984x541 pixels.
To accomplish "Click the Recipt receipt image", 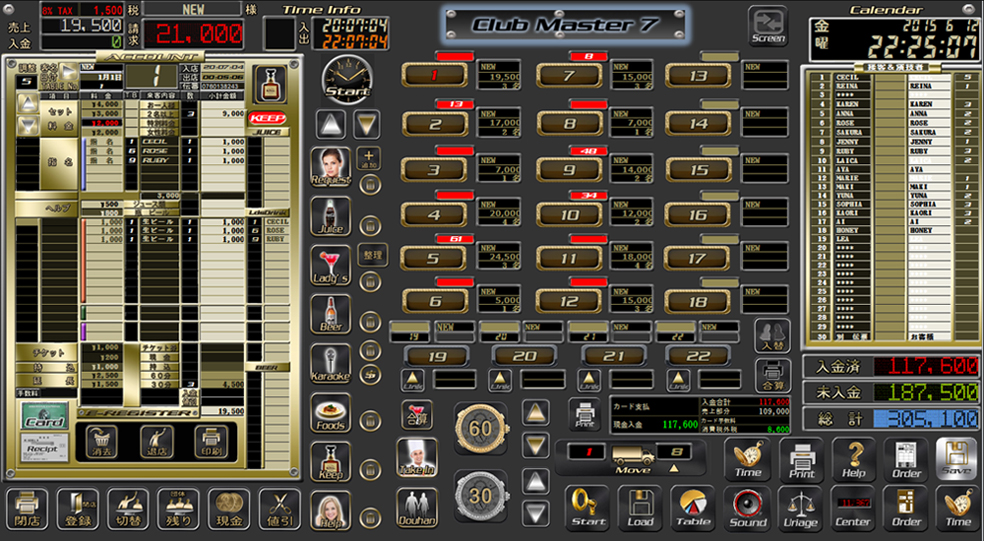I will tap(45, 447).
